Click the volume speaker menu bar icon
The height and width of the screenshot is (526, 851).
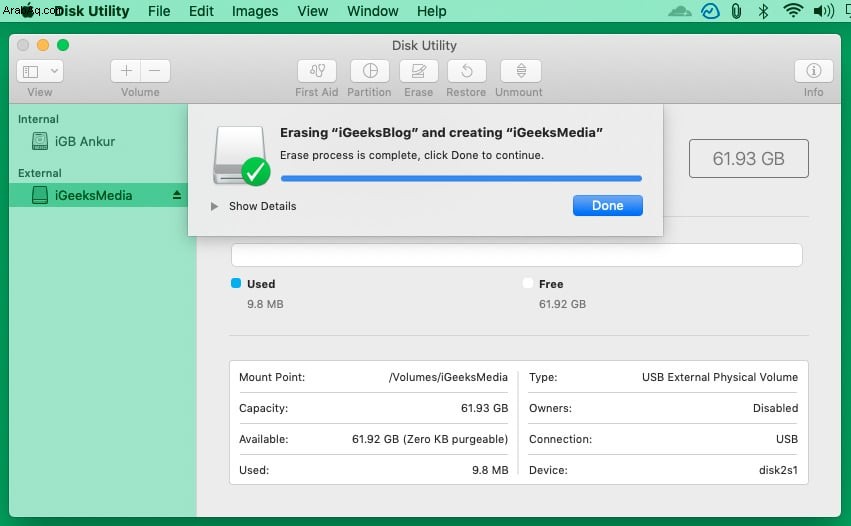pyautogui.click(x=823, y=11)
